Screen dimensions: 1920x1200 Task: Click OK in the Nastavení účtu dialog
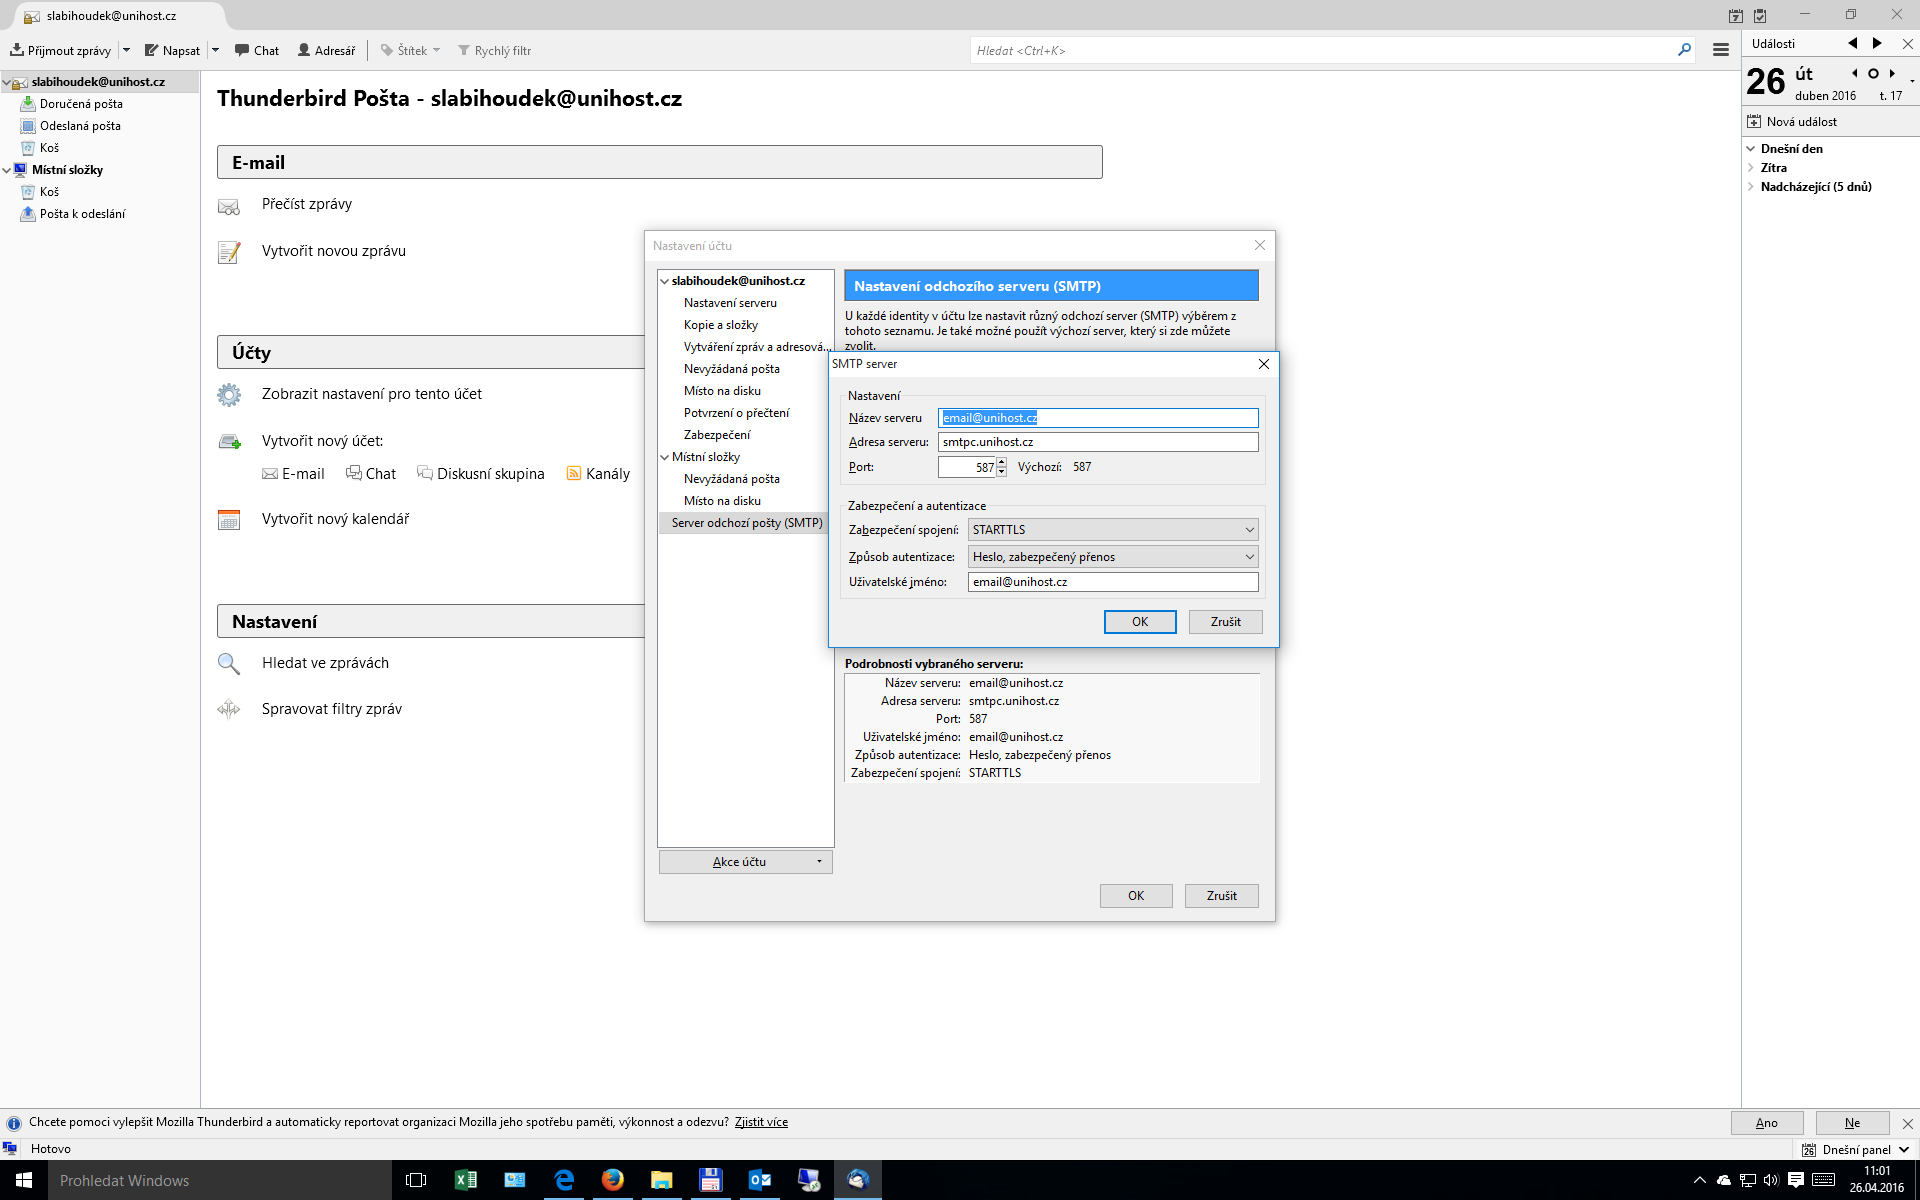pyautogui.click(x=1136, y=896)
